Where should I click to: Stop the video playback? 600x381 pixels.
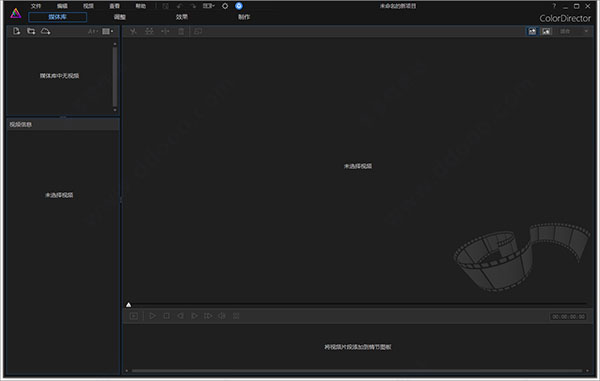click(x=166, y=316)
